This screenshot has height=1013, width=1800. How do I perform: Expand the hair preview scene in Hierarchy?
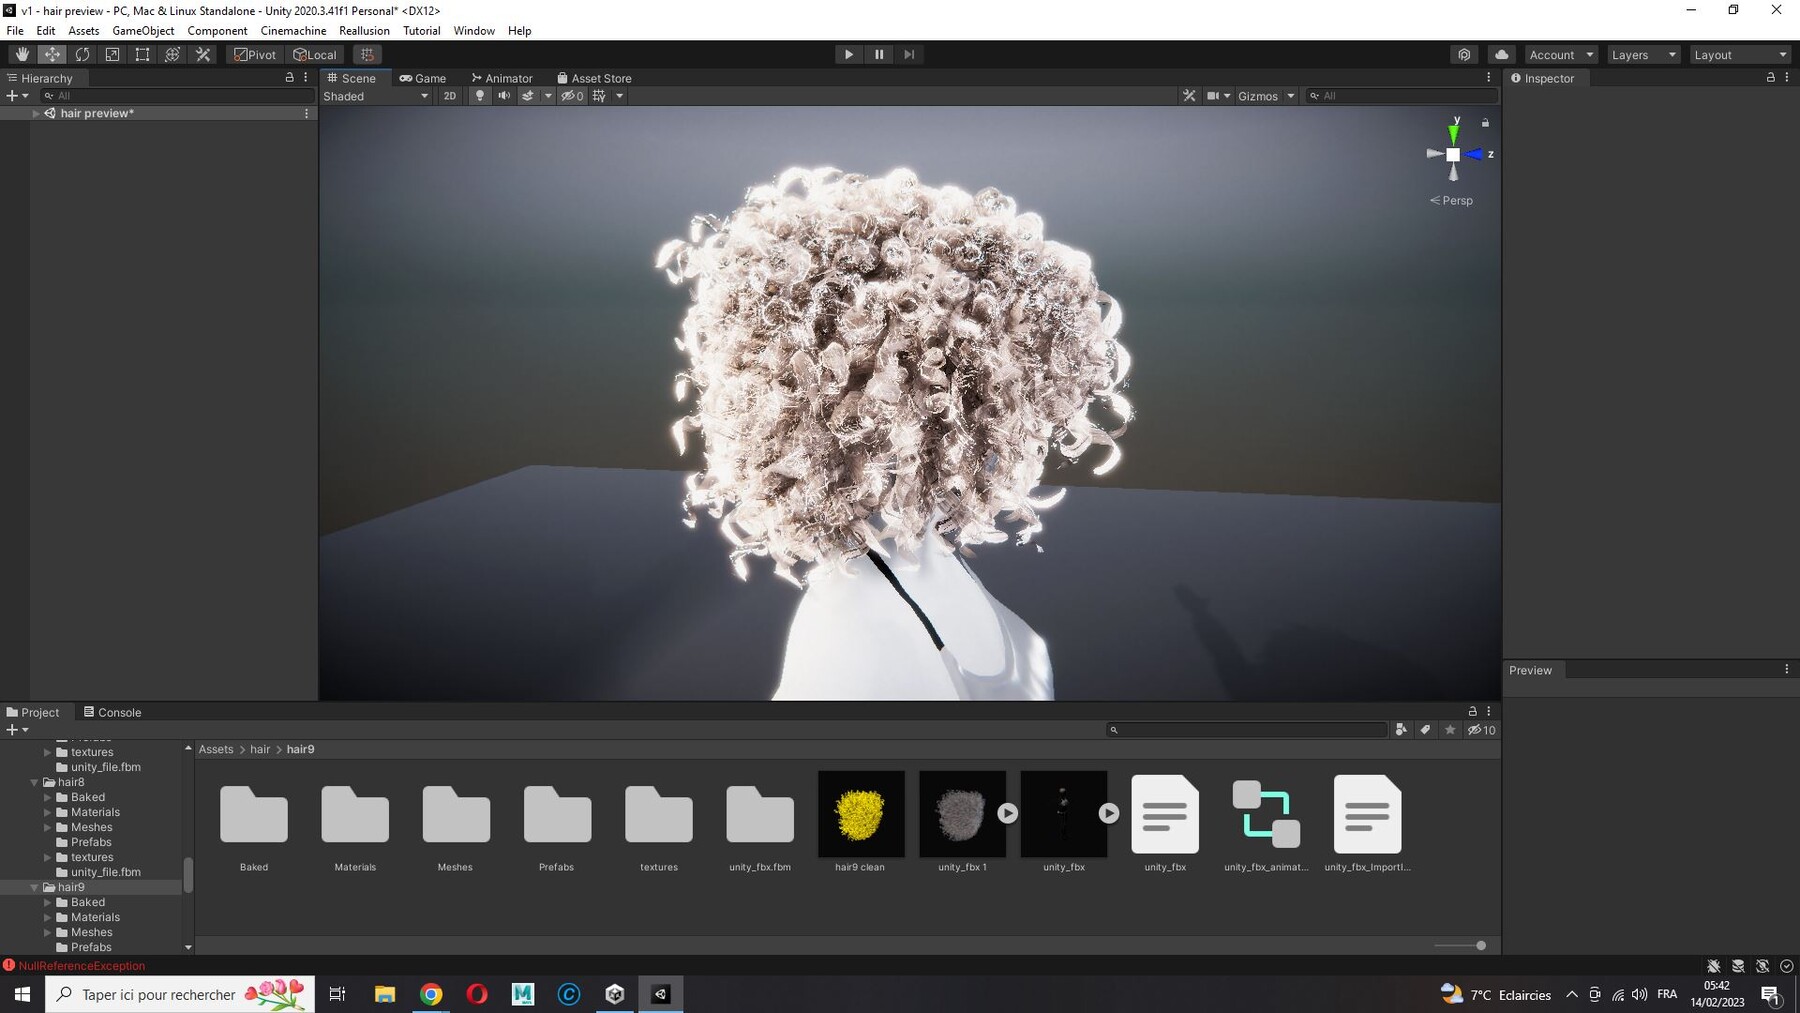point(36,114)
